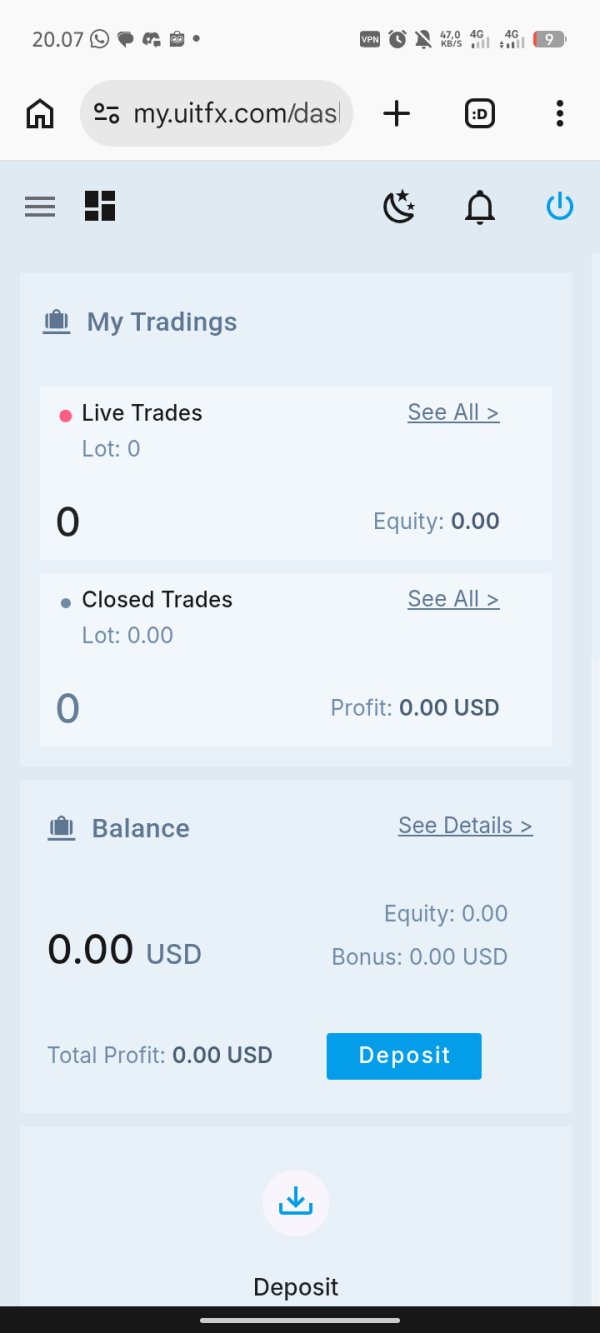600x1333 pixels.
Task: Click the Balance briefcase icon
Action: click(x=62, y=828)
